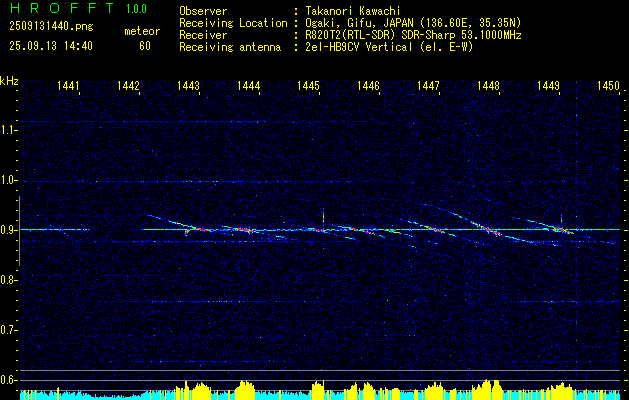Click the 1445 time marker
629x400 pixels.
[x=308, y=85]
